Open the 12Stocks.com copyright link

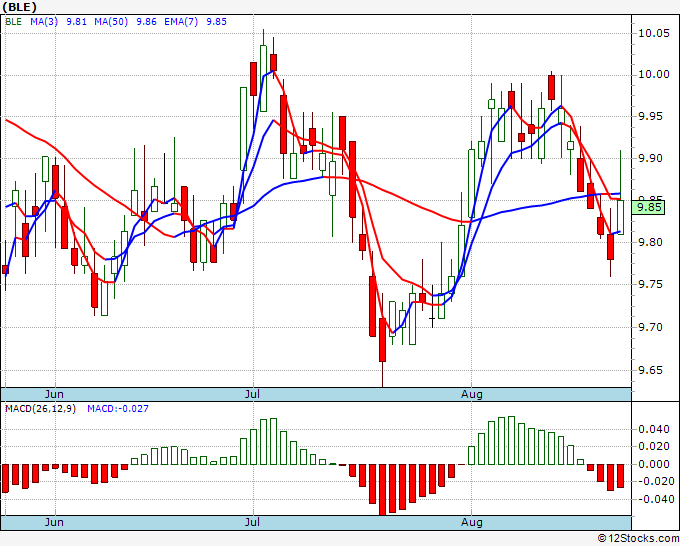pyautogui.click(x=638, y=539)
